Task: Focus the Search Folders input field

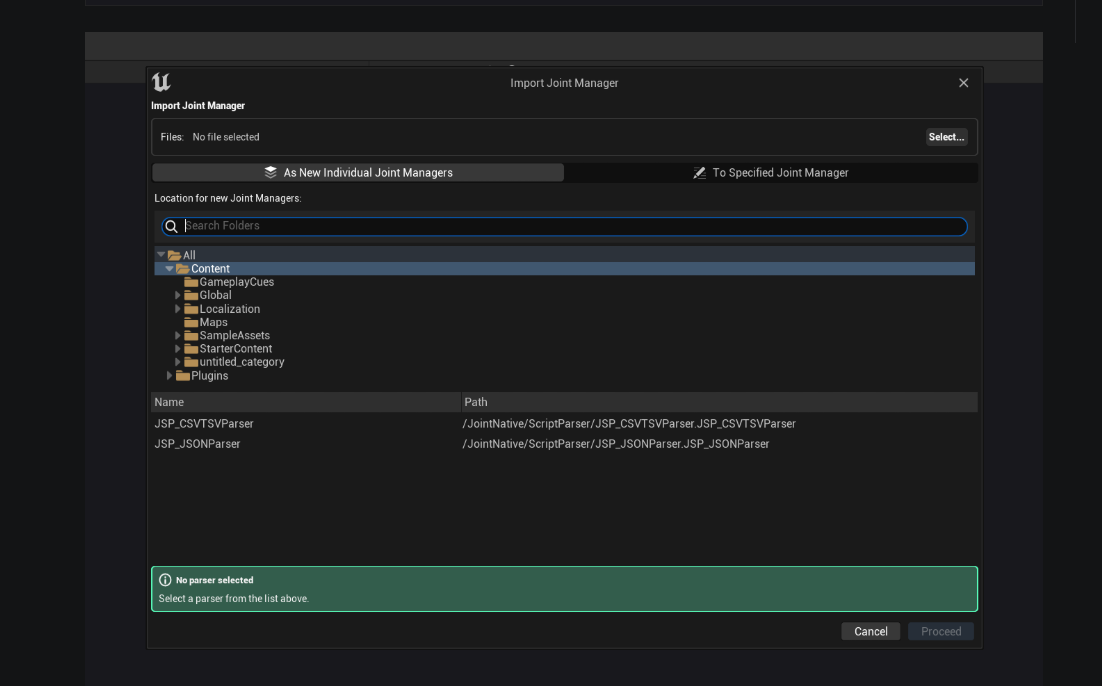Action: click(x=570, y=226)
